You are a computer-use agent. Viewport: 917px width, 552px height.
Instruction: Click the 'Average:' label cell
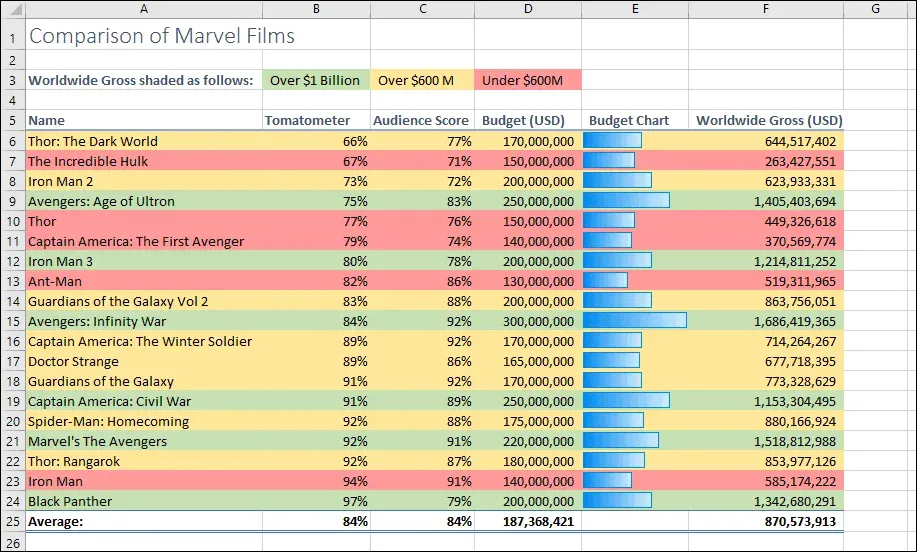[x=143, y=521]
